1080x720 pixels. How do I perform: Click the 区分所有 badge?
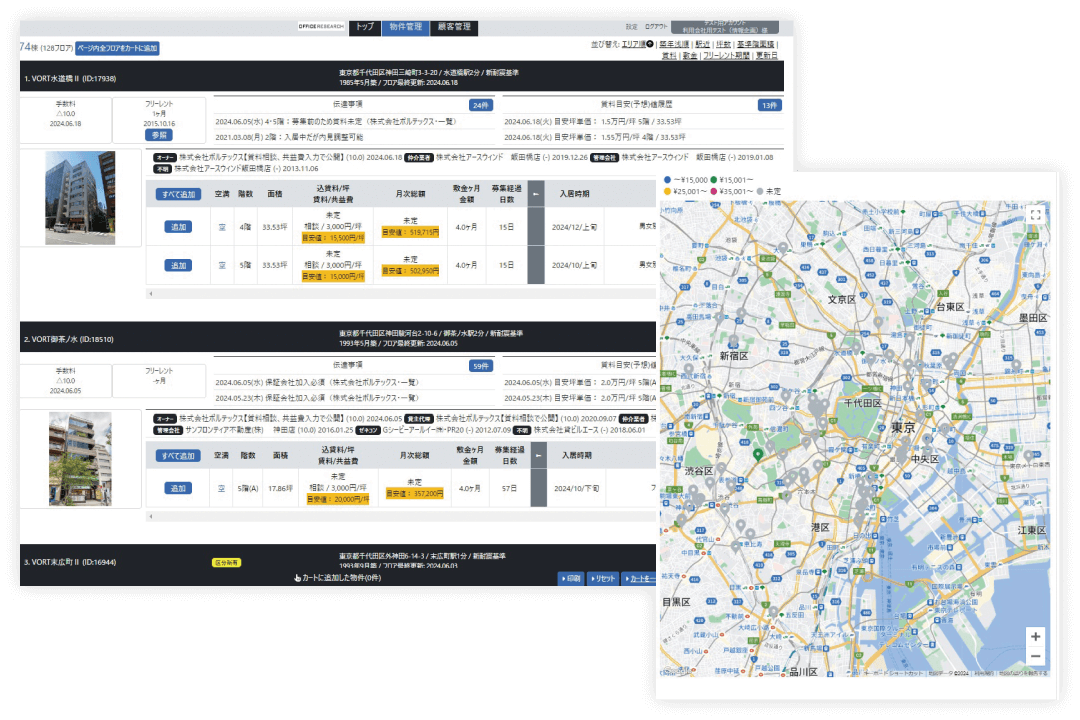pyautogui.click(x=227, y=563)
